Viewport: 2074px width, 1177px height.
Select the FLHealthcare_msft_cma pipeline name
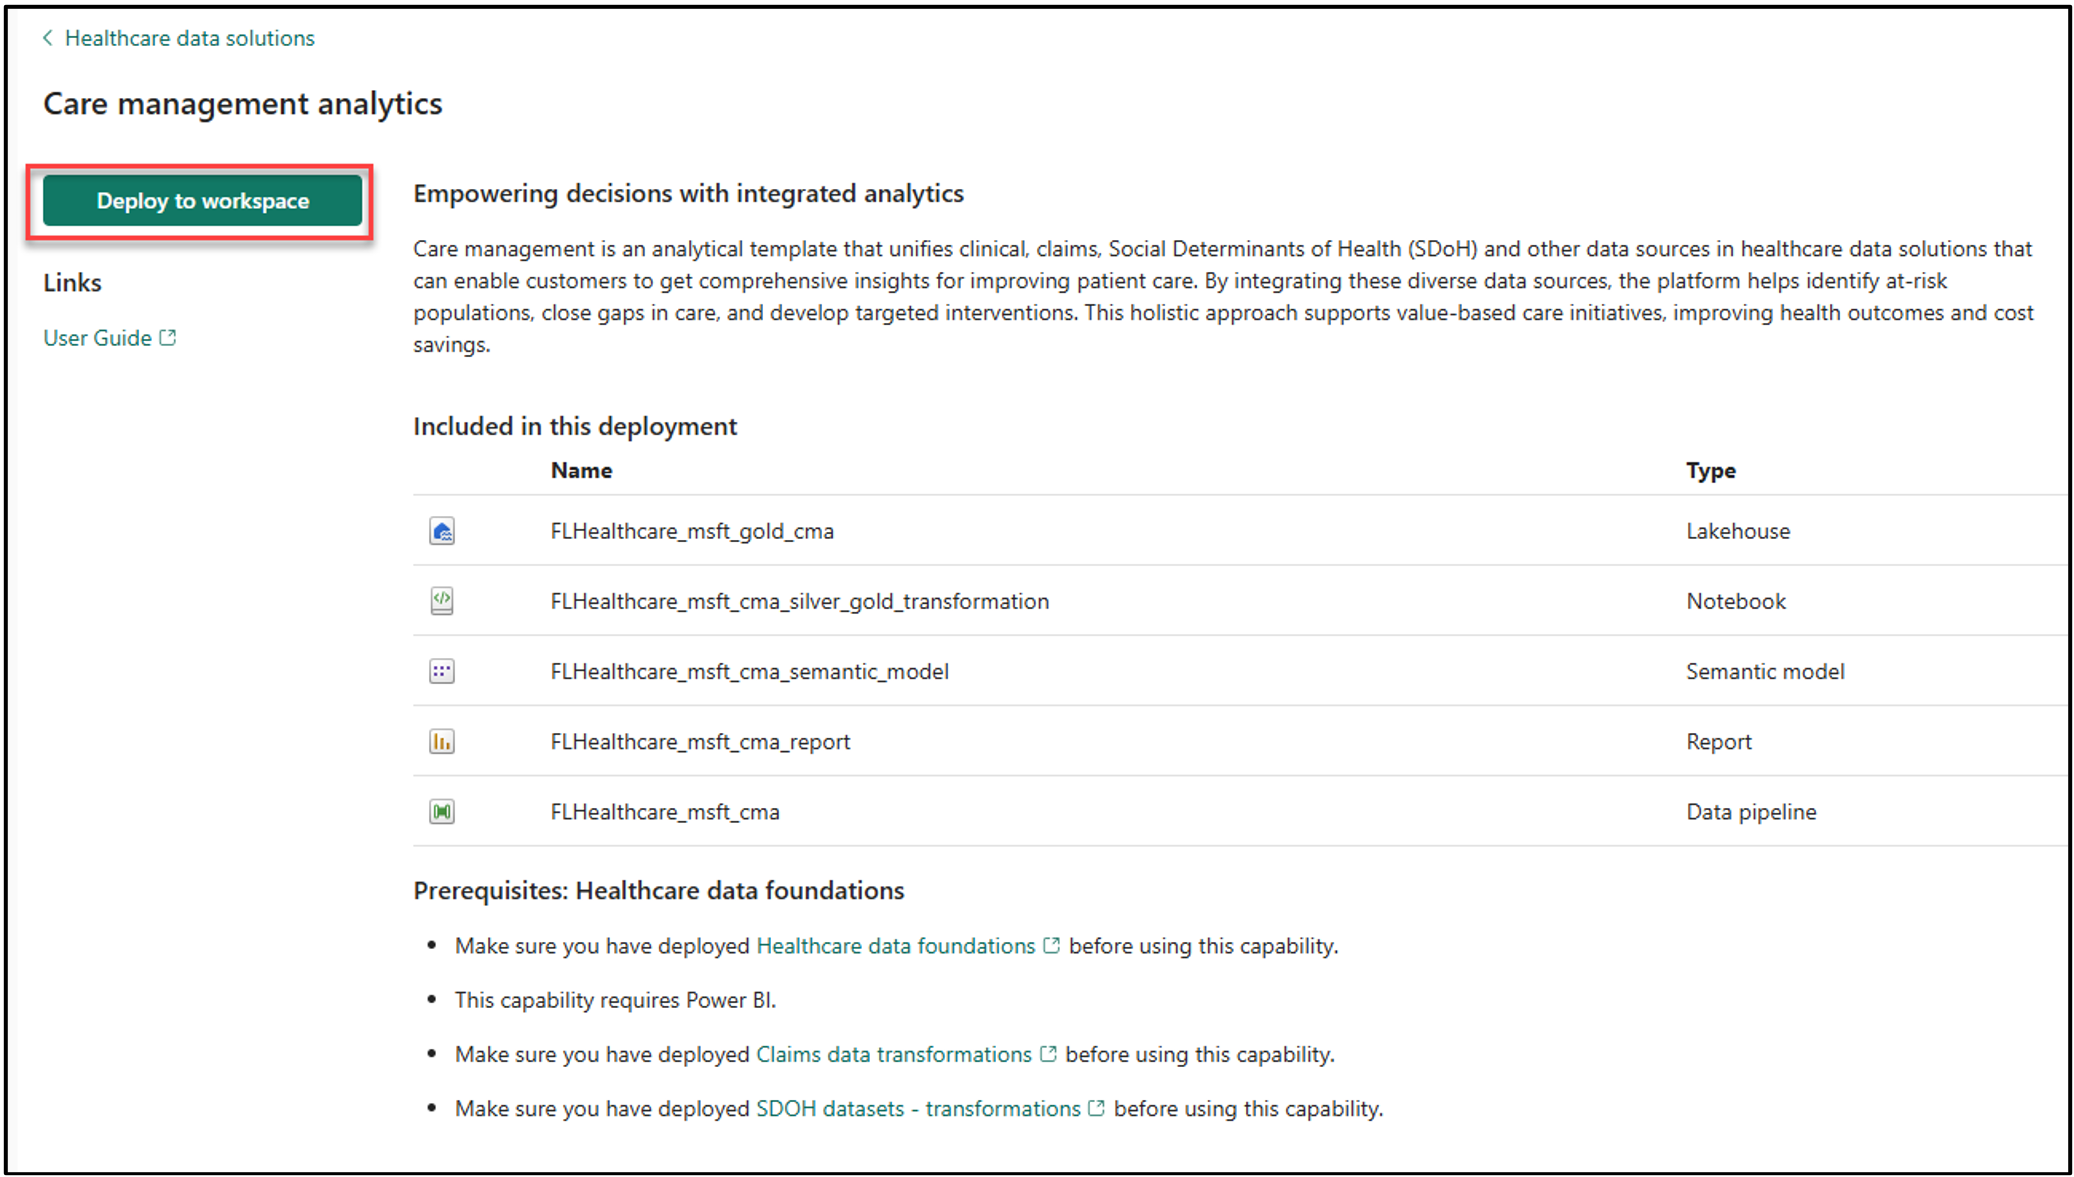tap(665, 811)
